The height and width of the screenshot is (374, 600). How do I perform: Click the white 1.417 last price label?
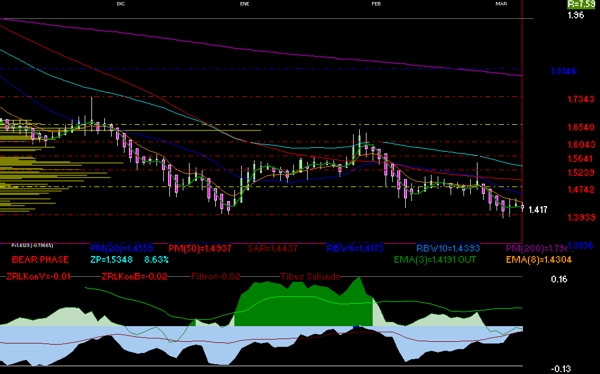click(x=538, y=210)
